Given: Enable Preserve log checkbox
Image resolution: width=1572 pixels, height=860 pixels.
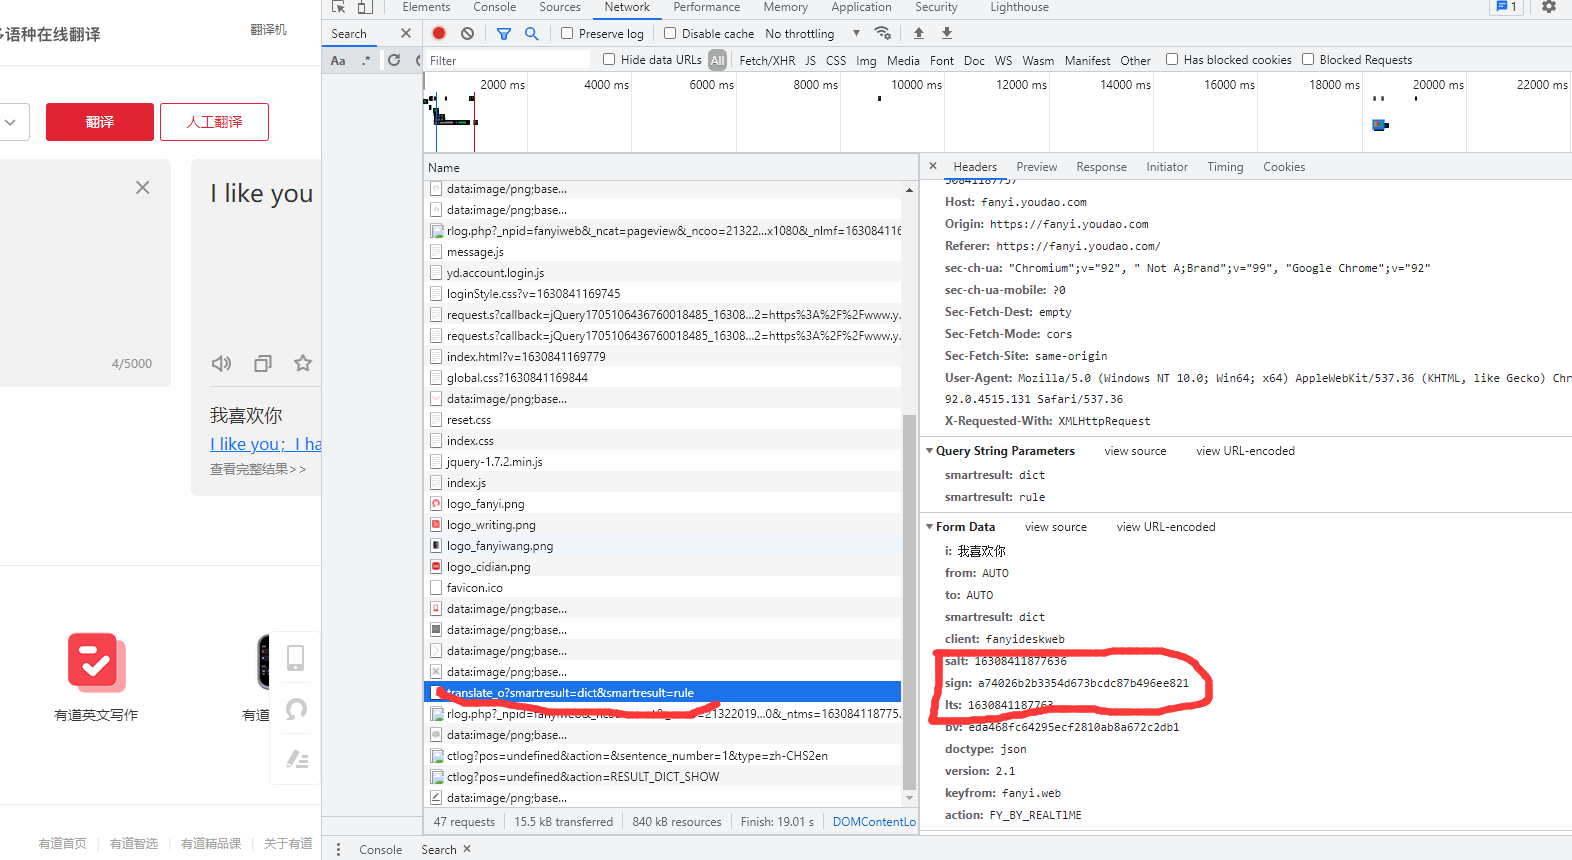Looking at the screenshot, I should click(567, 33).
